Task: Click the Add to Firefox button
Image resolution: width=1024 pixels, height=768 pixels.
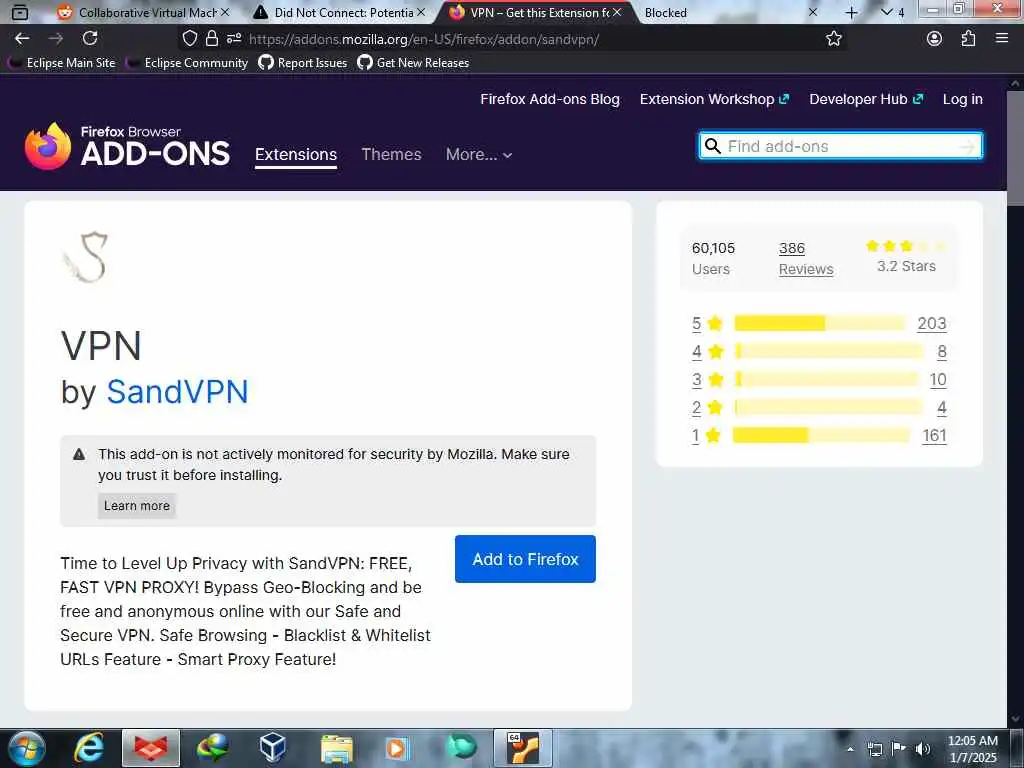Action: point(525,559)
